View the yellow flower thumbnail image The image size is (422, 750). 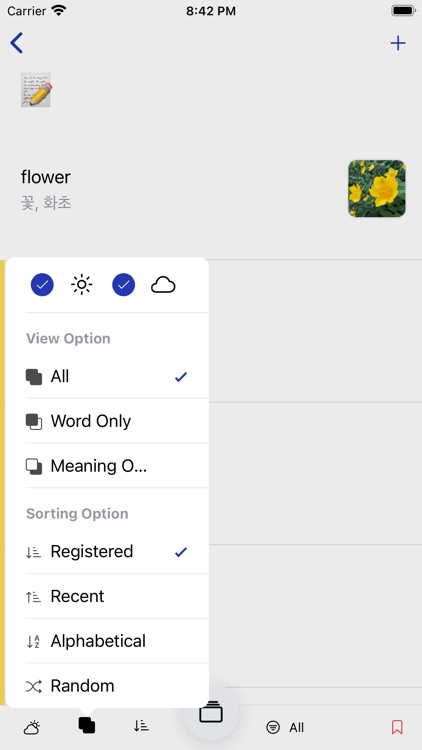(377, 188)
